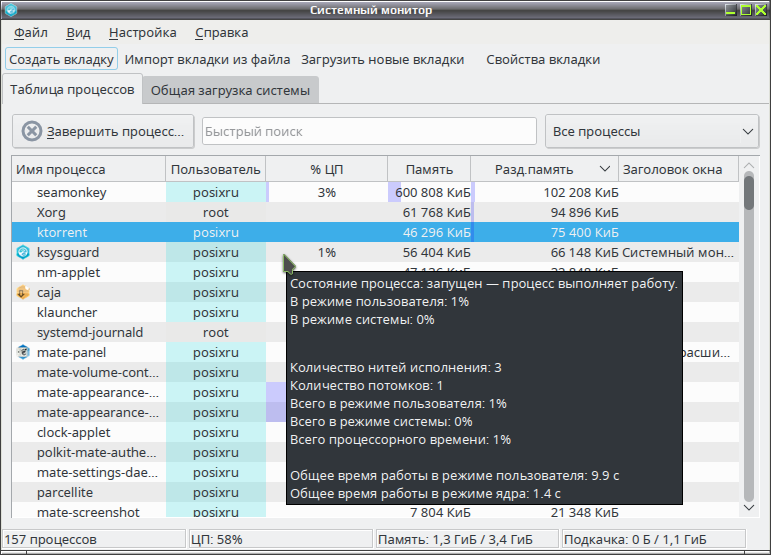Open the Все процессы dropdown
The image size is (771, 555).
tap(652, 131)
